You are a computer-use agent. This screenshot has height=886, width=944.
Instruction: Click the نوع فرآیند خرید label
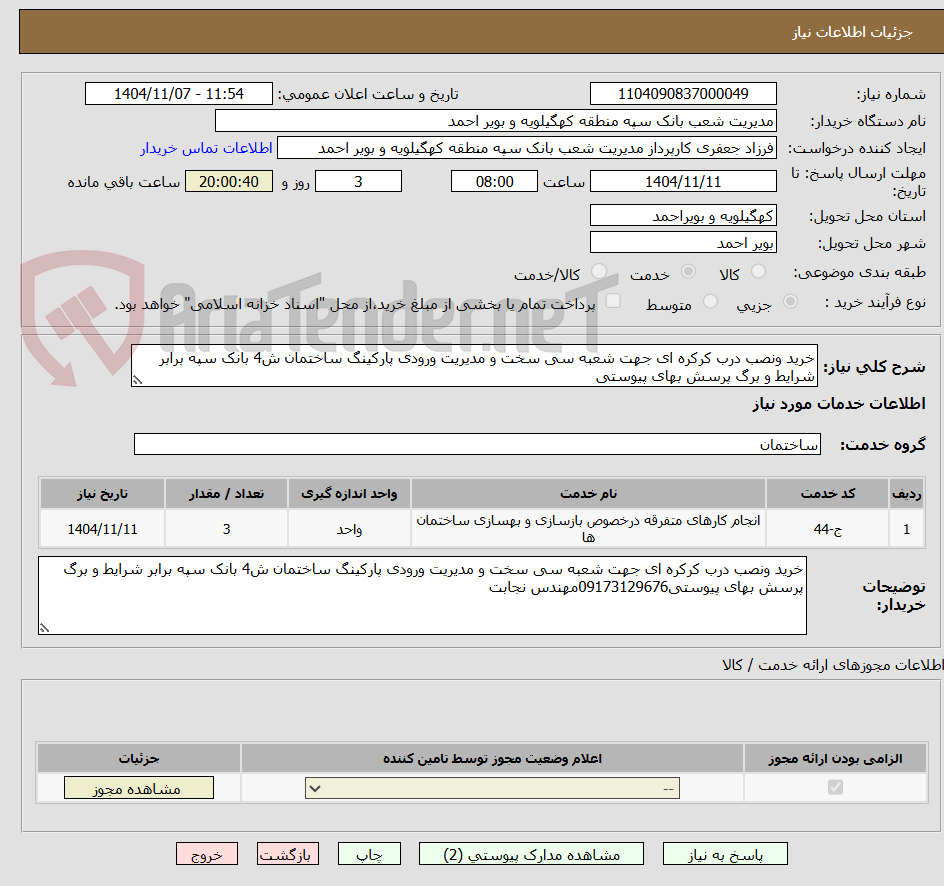point(875,302)
